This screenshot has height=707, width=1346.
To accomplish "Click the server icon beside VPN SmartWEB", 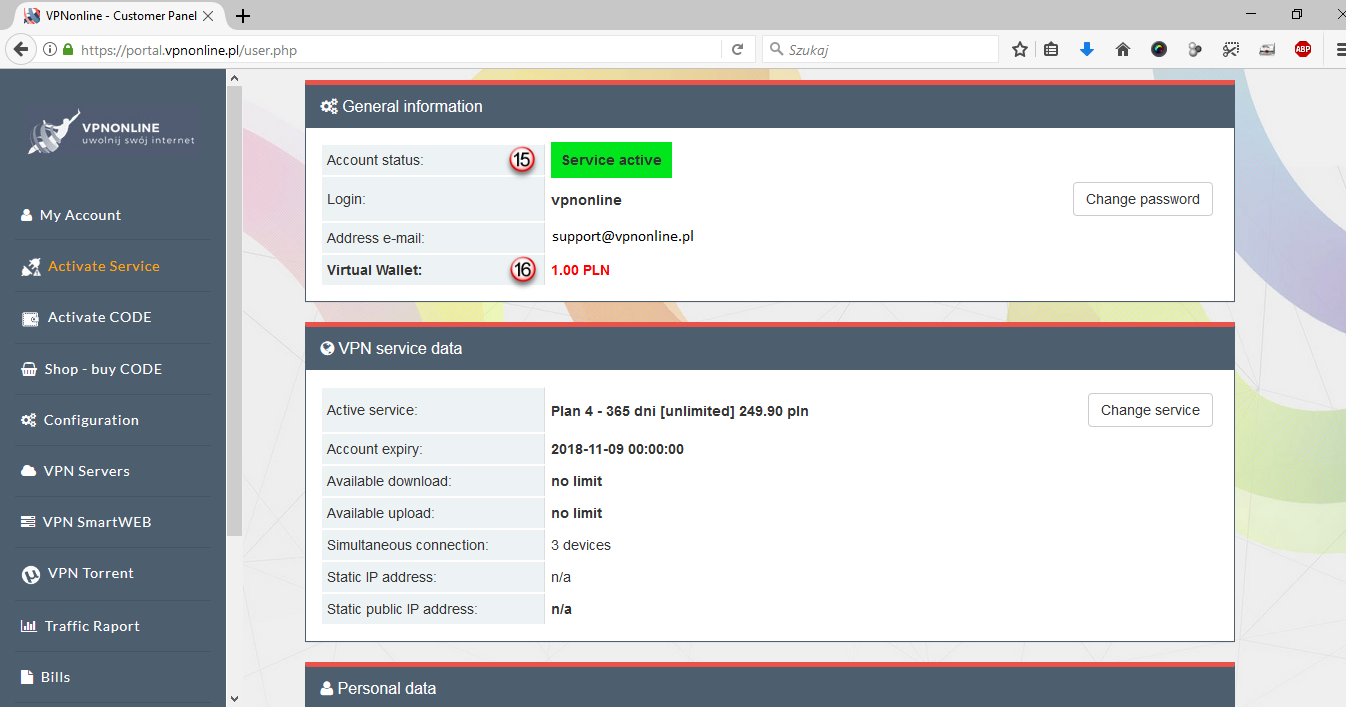I will (28, 522).
